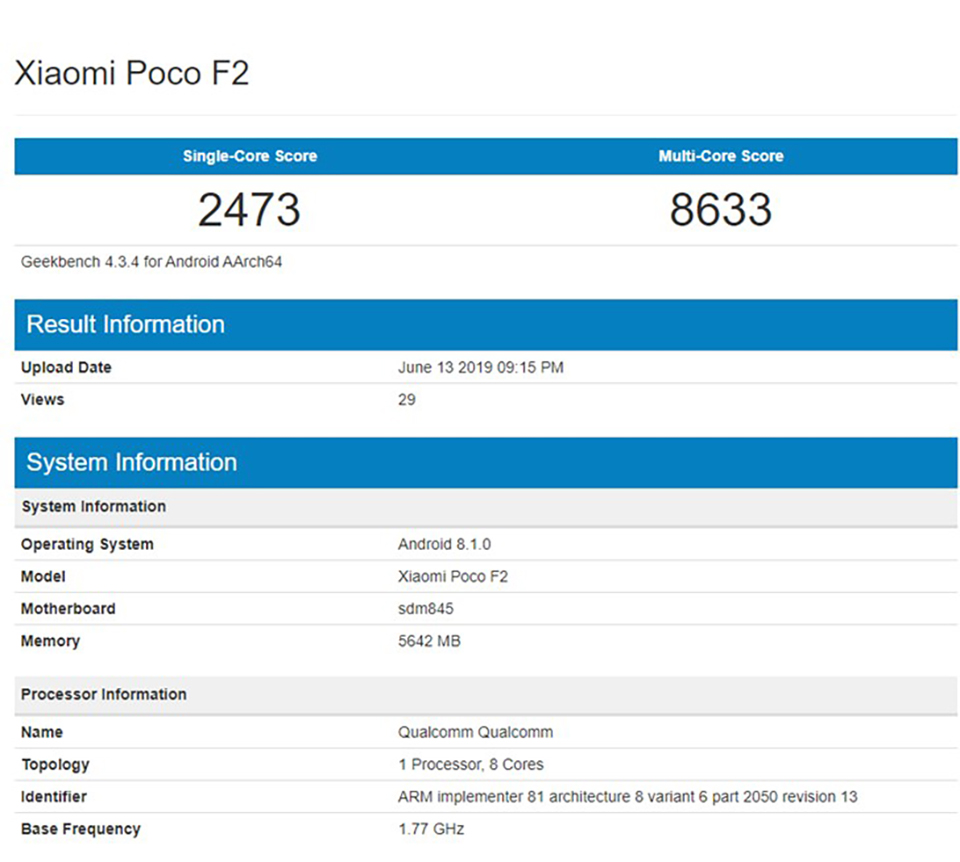Select the 5642 MB memory value
The height and width of the screenshot is (862, 960).
pos(429,641)
